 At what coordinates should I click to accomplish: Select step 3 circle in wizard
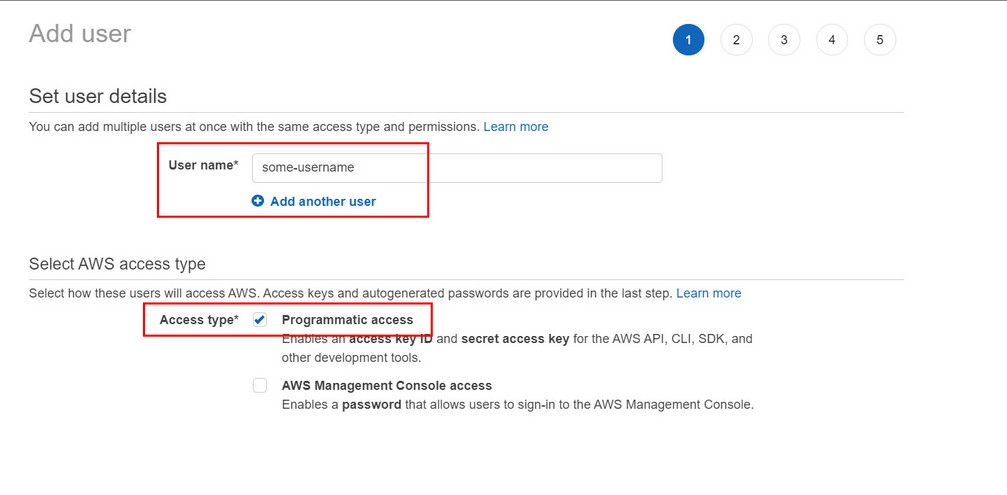[784, 40]
